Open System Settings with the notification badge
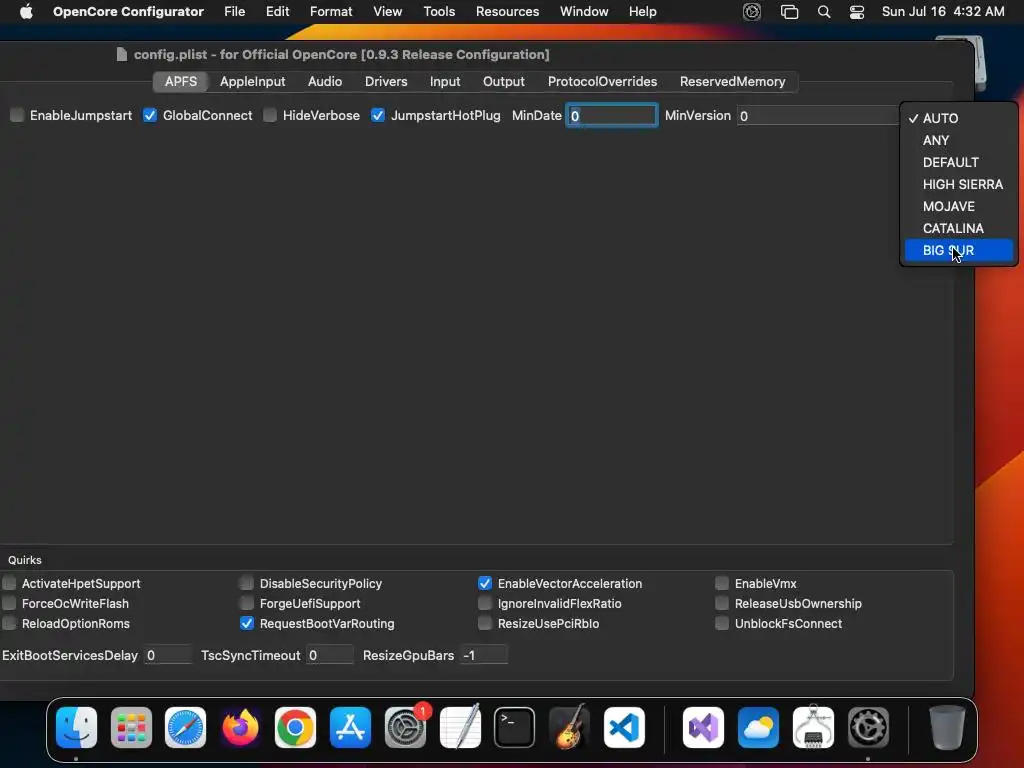This screenshot has height=768, width=1024. point(406,727)
